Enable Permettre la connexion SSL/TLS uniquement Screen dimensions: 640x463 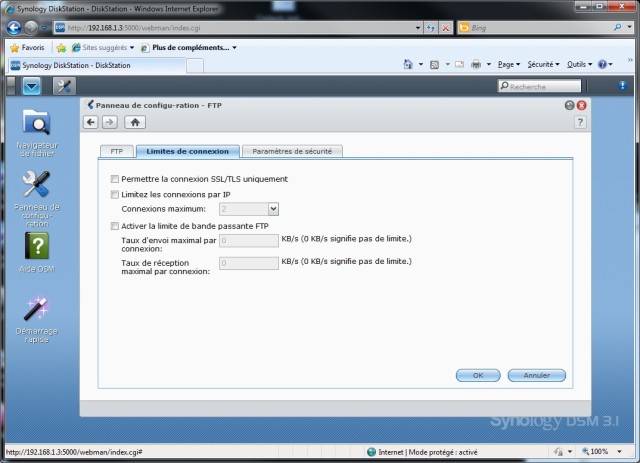click(115, 179)
